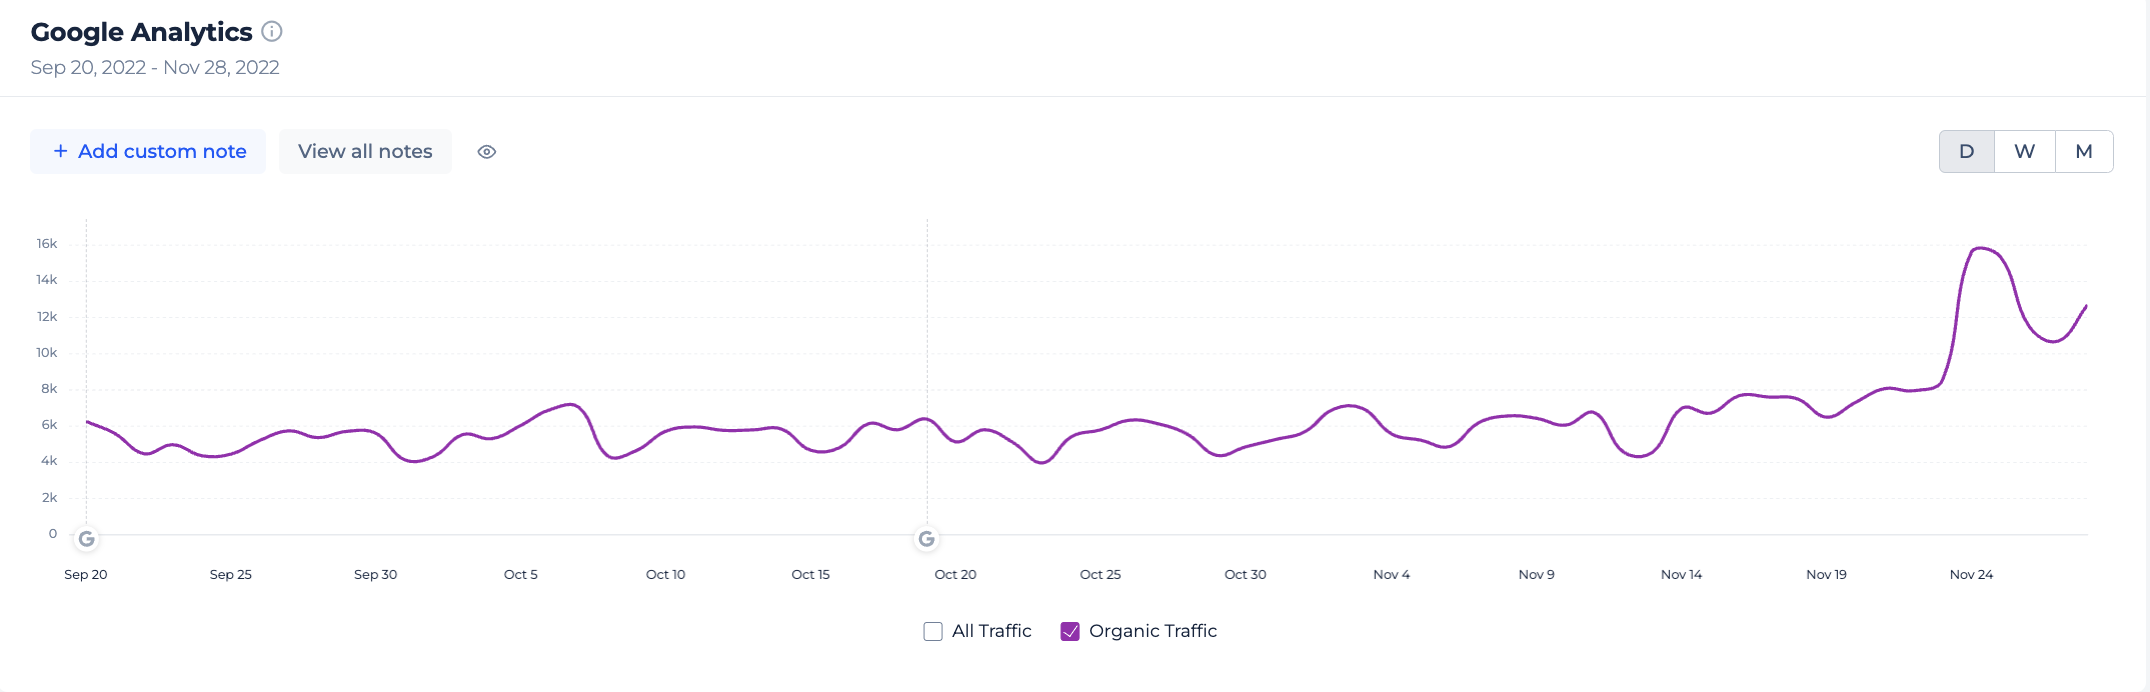
Task: Switch chart to weekly view (W)
Action: pos(2024,152)
